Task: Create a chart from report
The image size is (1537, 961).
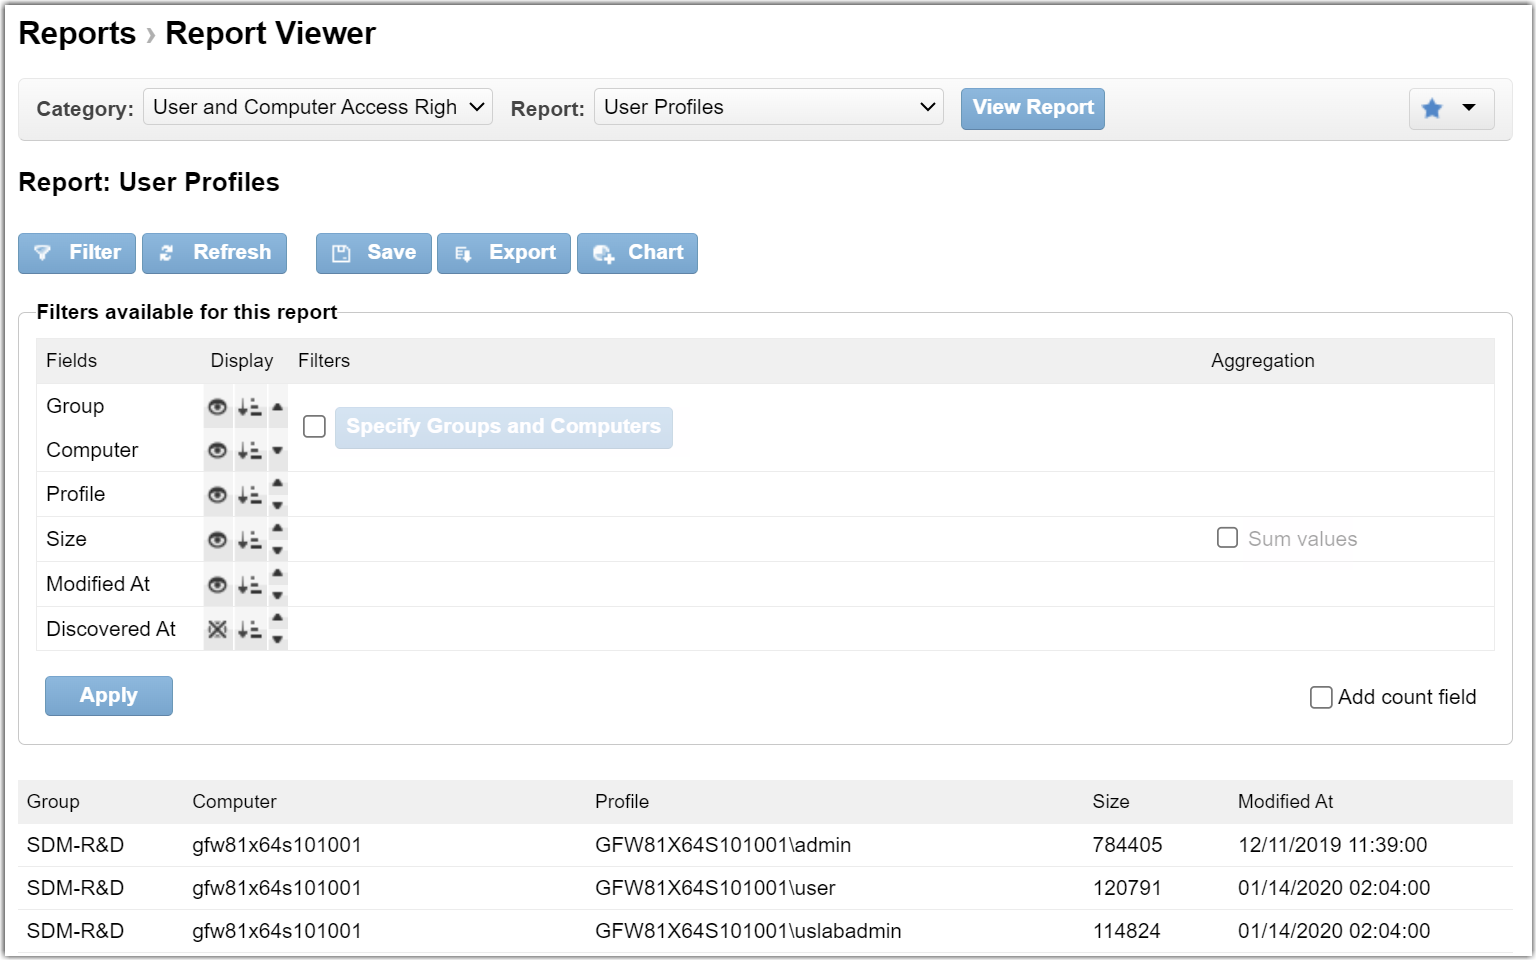Action: pos(637,253)
